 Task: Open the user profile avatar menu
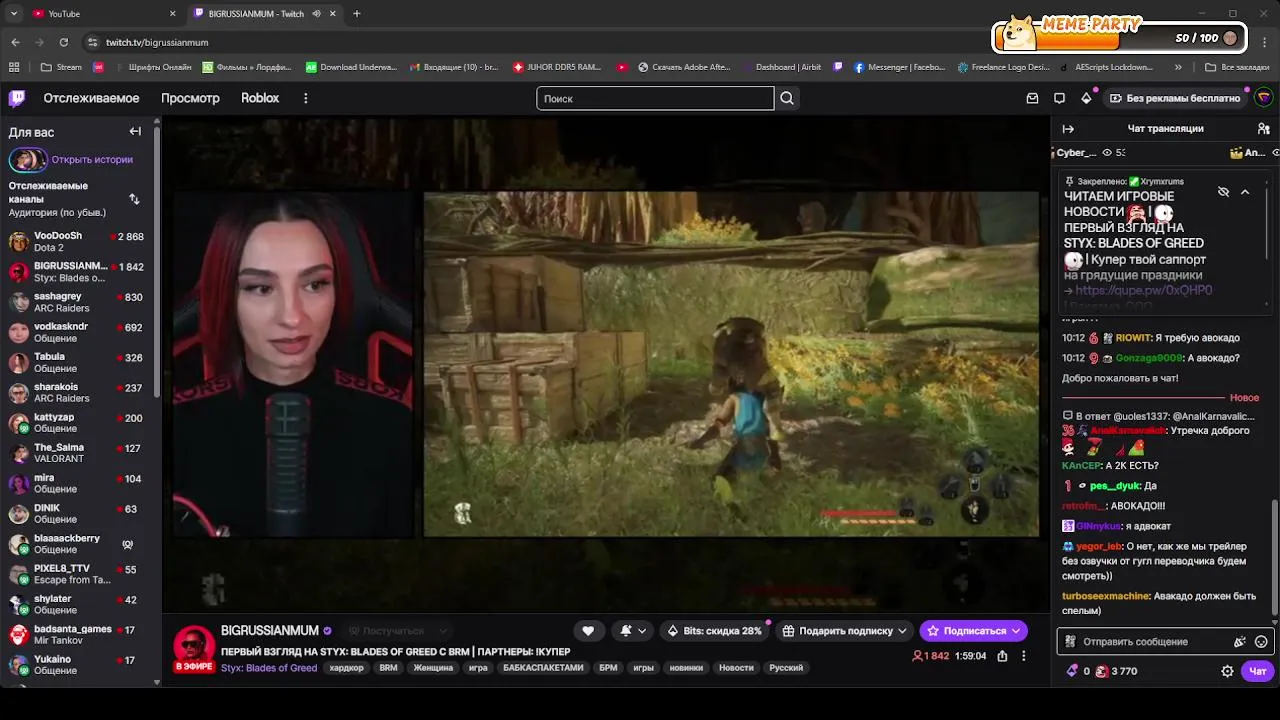pyautogui.click(x=1264, y=98)
